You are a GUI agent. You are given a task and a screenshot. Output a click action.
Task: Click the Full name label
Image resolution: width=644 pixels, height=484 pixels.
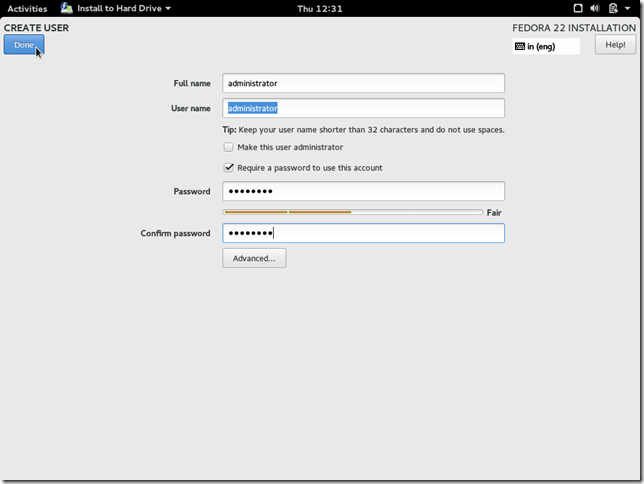[x=192, y=83]
